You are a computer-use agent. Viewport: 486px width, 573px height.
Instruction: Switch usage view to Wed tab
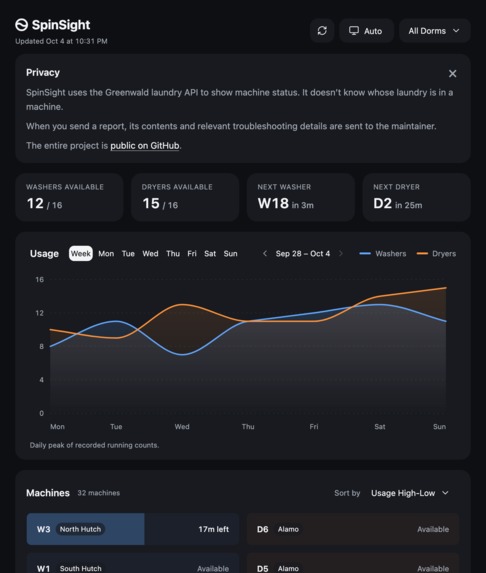pyautogui.click(x=150, y=254)
